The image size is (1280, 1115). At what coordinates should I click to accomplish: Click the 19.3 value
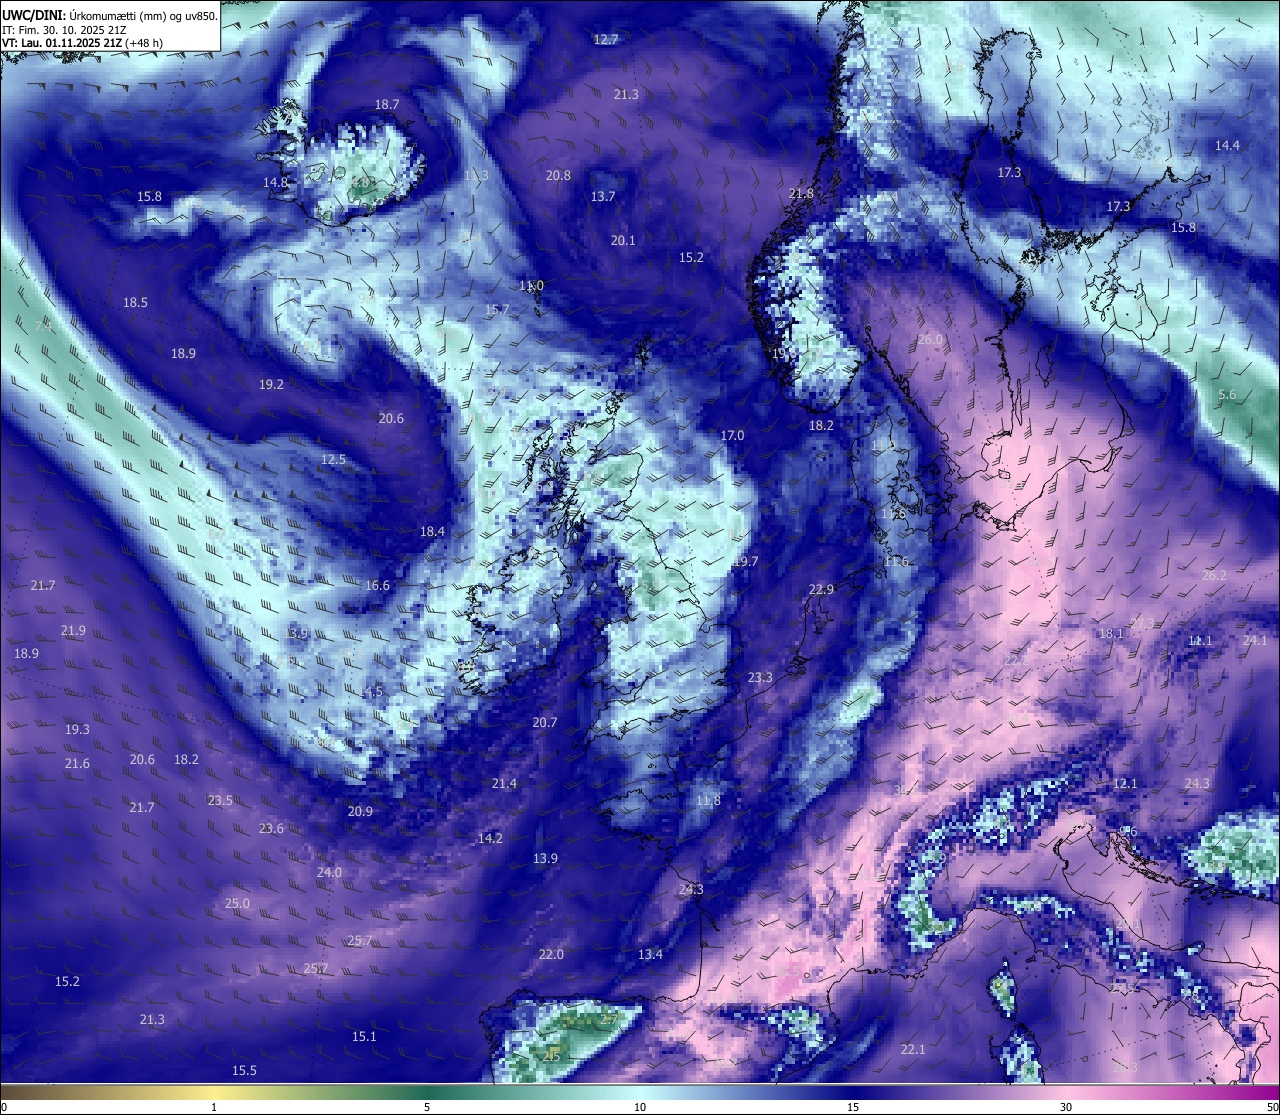click(x=77, y=729)
